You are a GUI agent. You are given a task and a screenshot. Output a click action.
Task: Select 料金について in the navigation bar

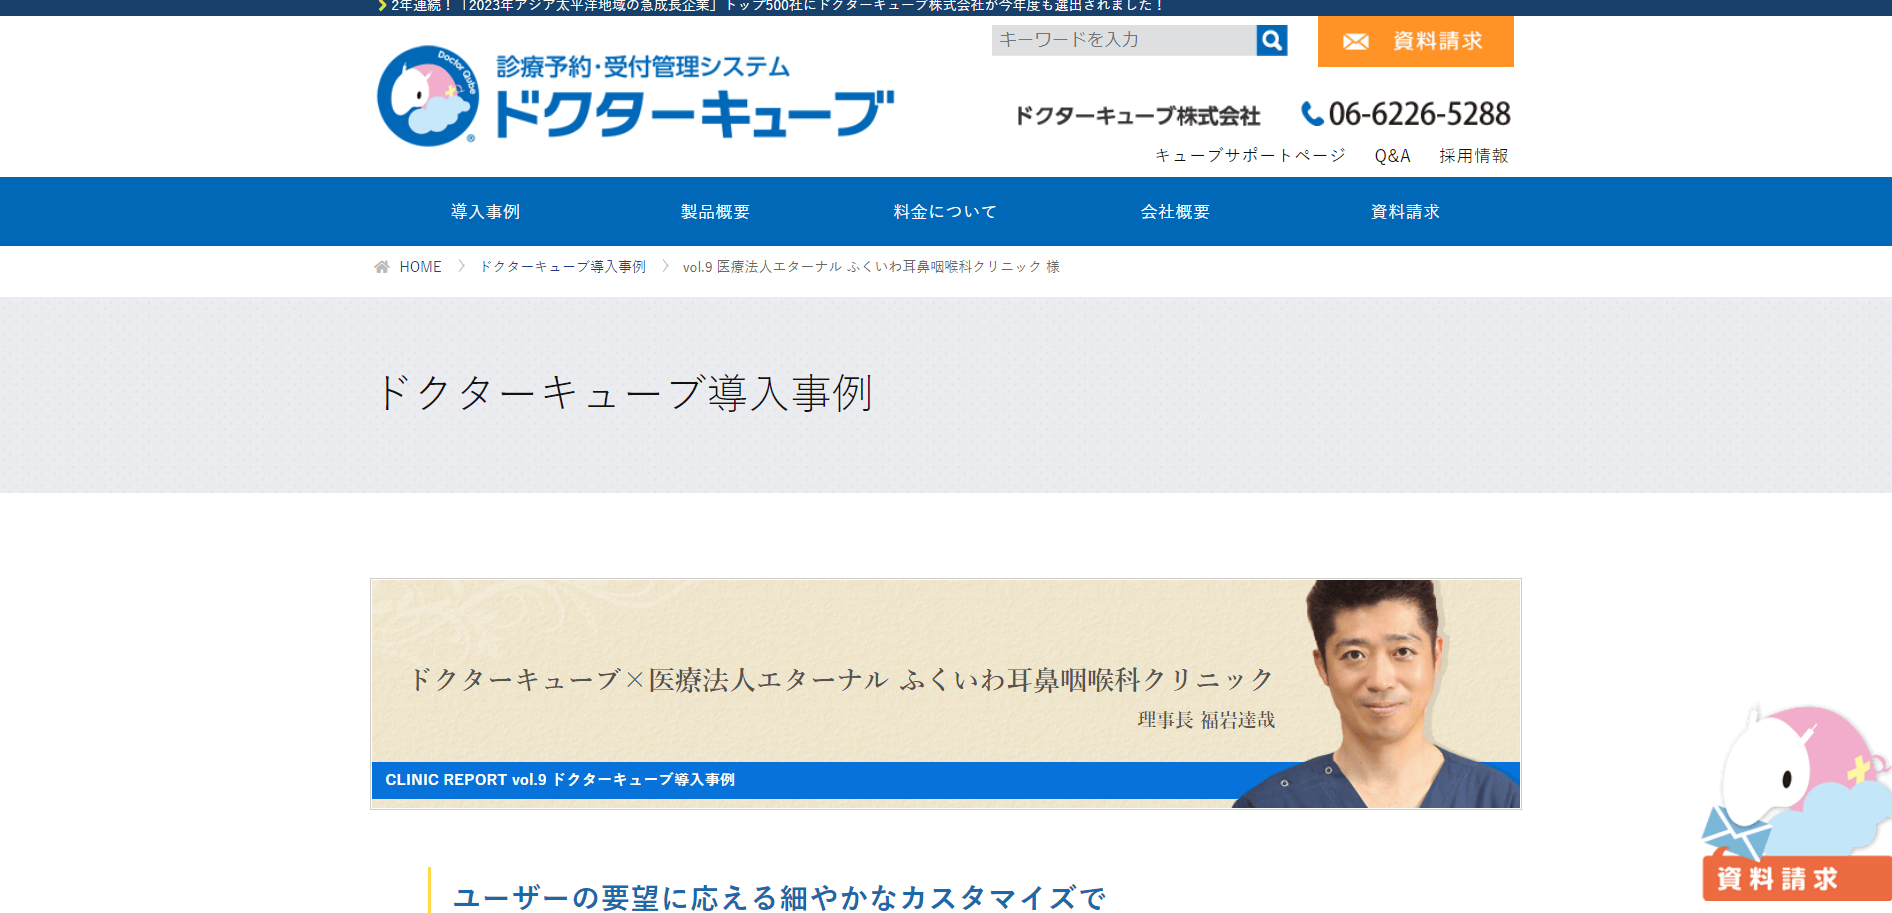945,212
